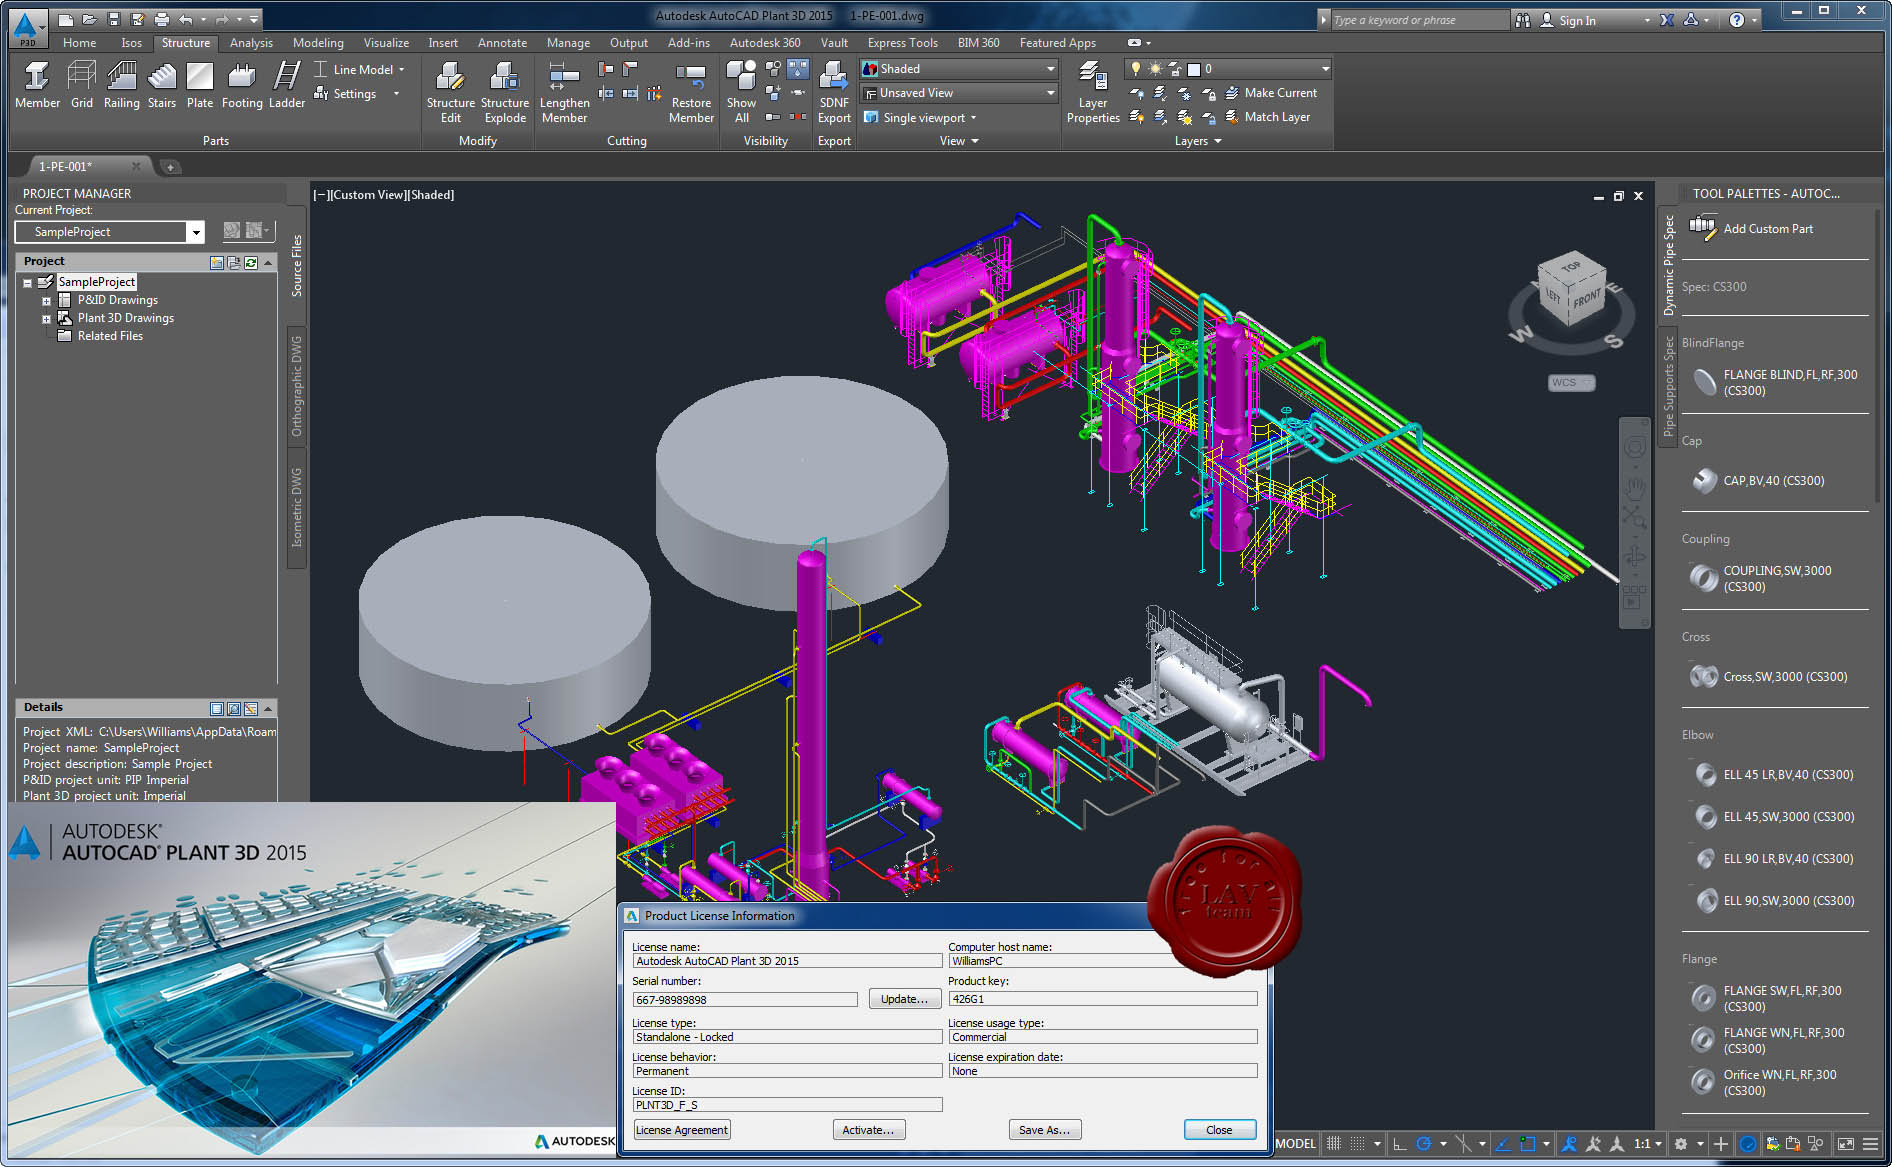Expand the Plant 3D Drawings tree node
The height and width of the screenshot is (1167, 1892).
46,319
